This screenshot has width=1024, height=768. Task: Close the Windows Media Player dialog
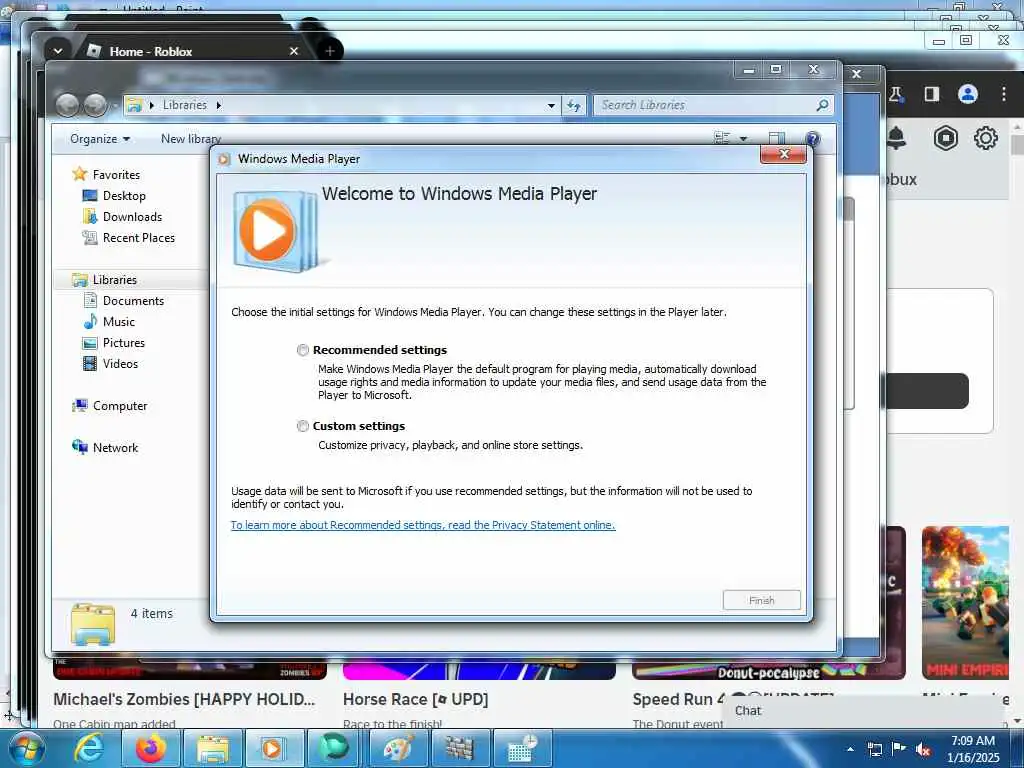coord(784,154)
